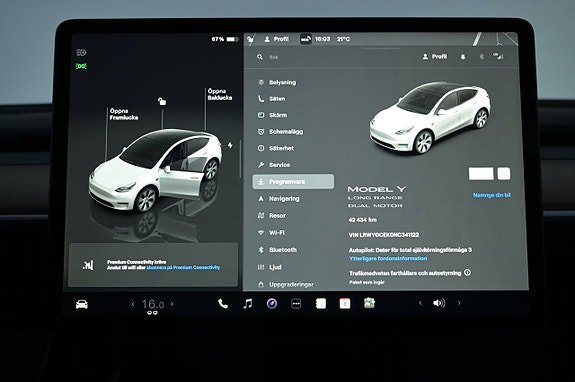Open the Navigering settings
Viewport: 575px width, 382px height.
(x=279, y=199)
